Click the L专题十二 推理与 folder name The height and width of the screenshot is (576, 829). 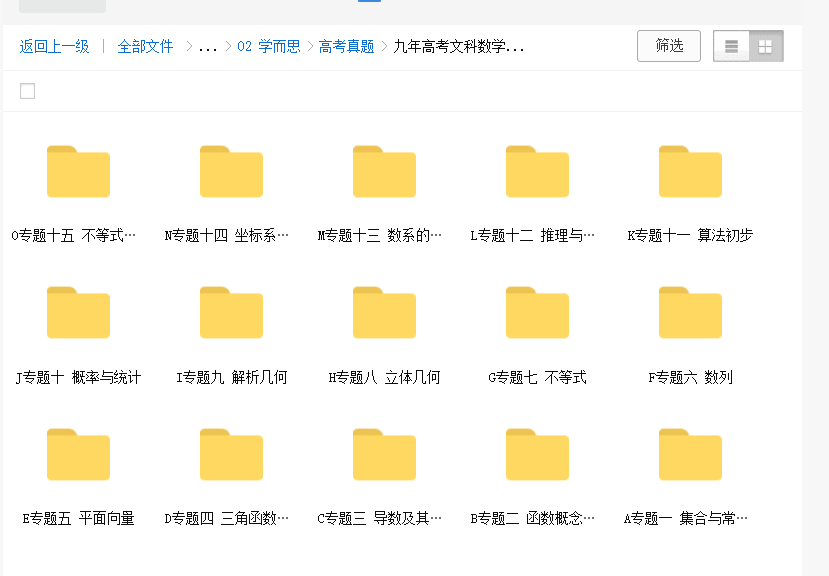(532, 235)
